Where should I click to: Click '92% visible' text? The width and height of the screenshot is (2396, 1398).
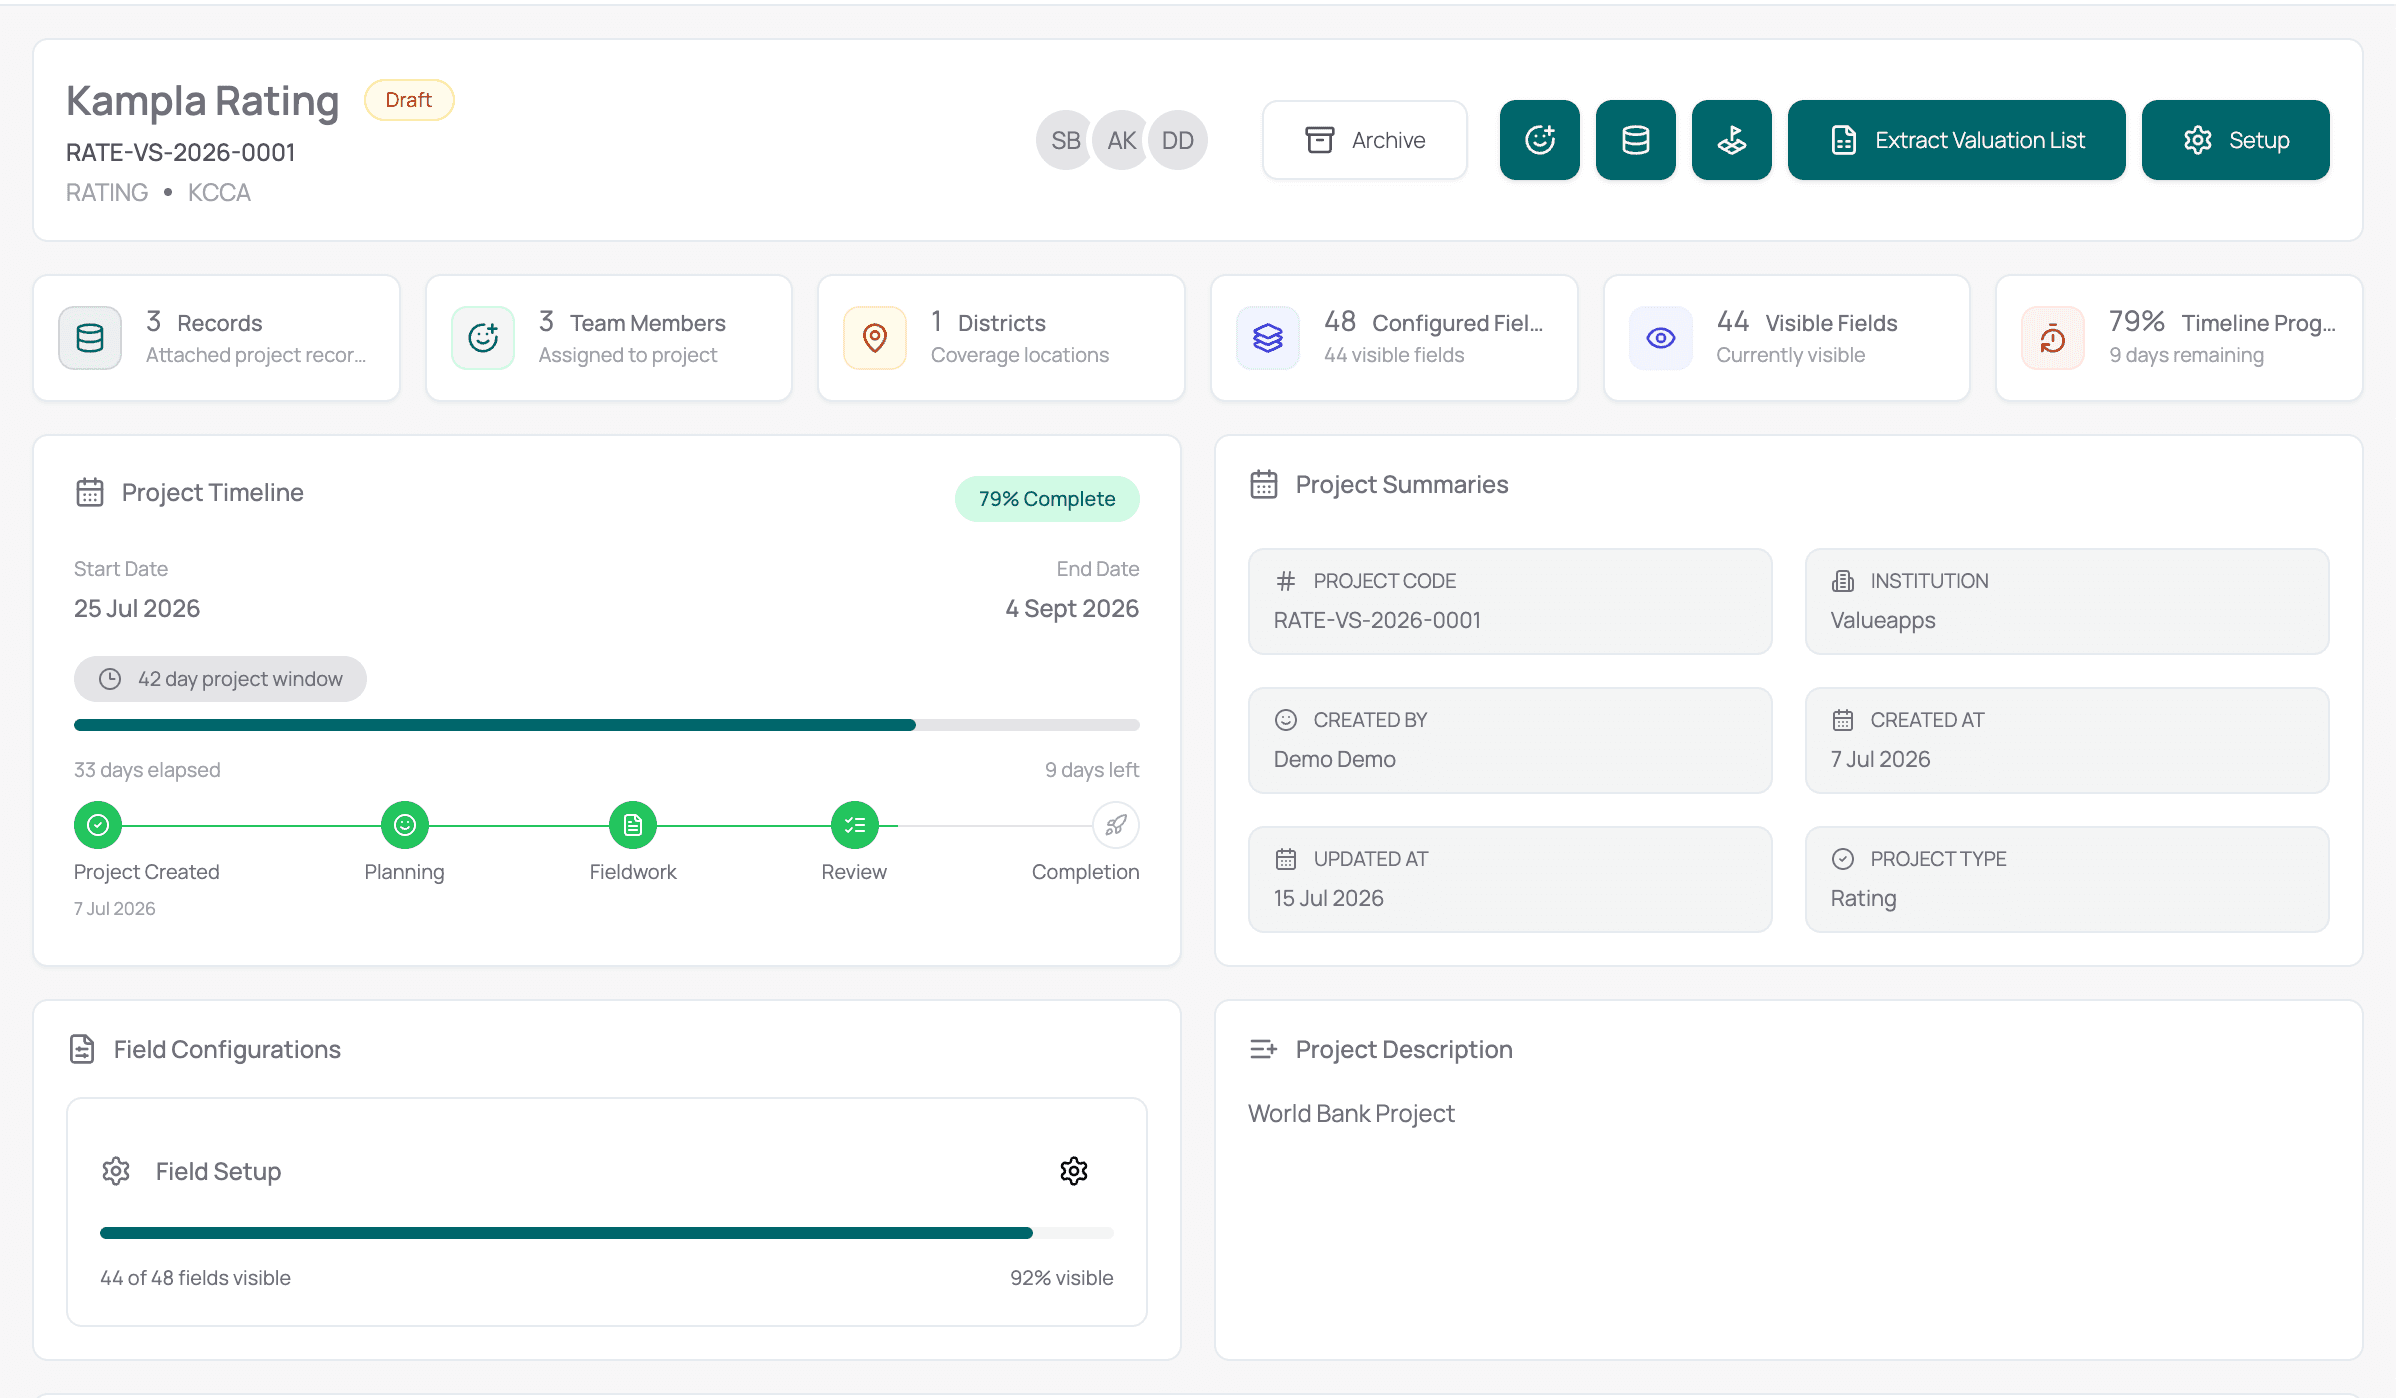1062,1278
